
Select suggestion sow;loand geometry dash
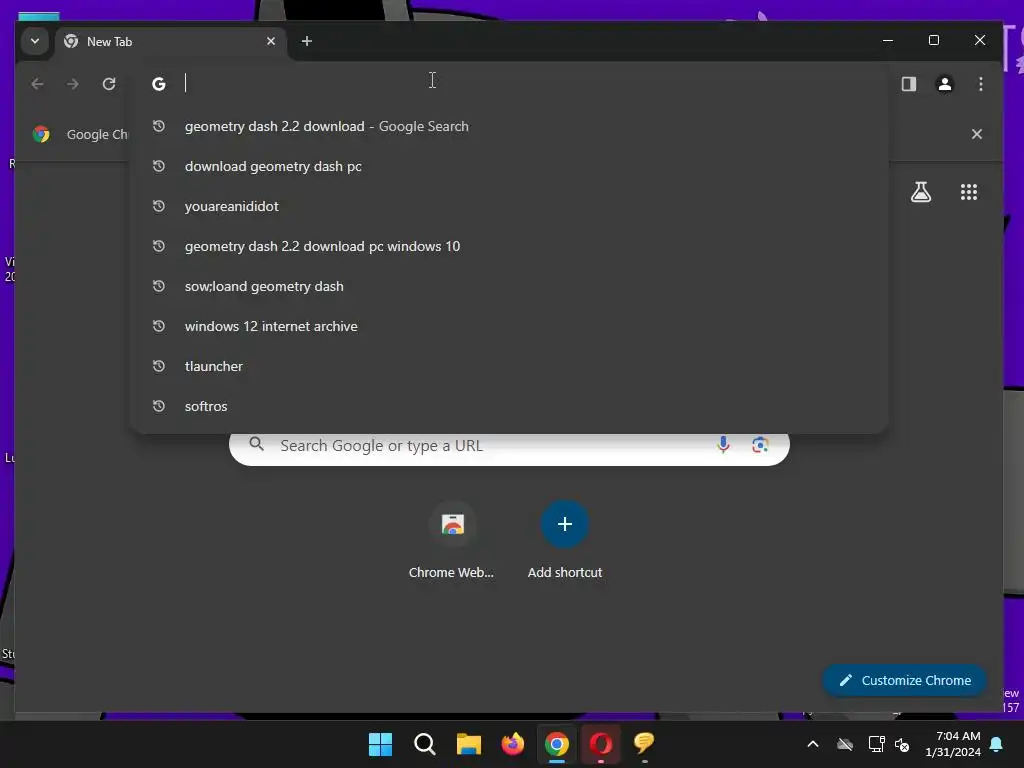click(x=509, y=286)
